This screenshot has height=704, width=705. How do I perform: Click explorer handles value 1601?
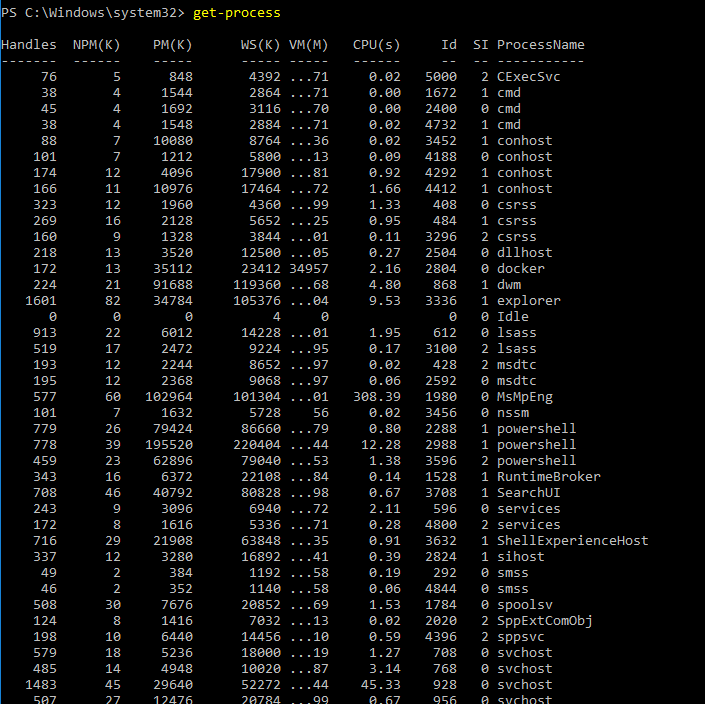tap(41, 301)
